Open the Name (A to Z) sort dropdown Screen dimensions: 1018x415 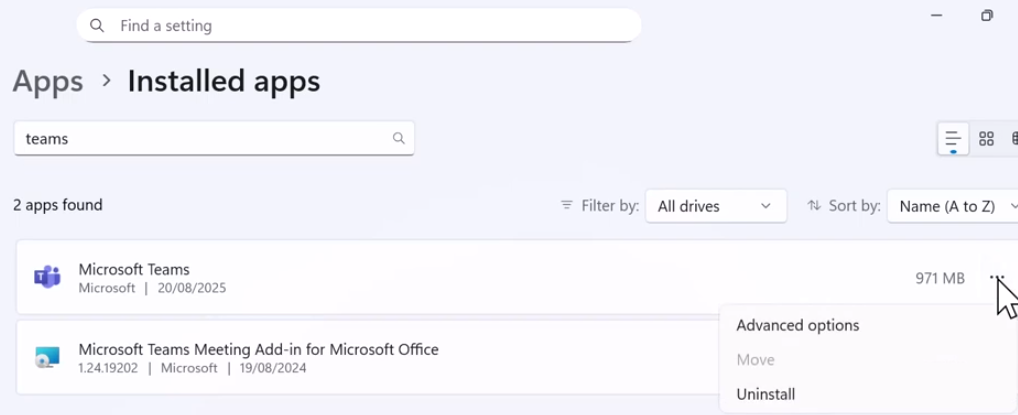[x=953, y=206]
